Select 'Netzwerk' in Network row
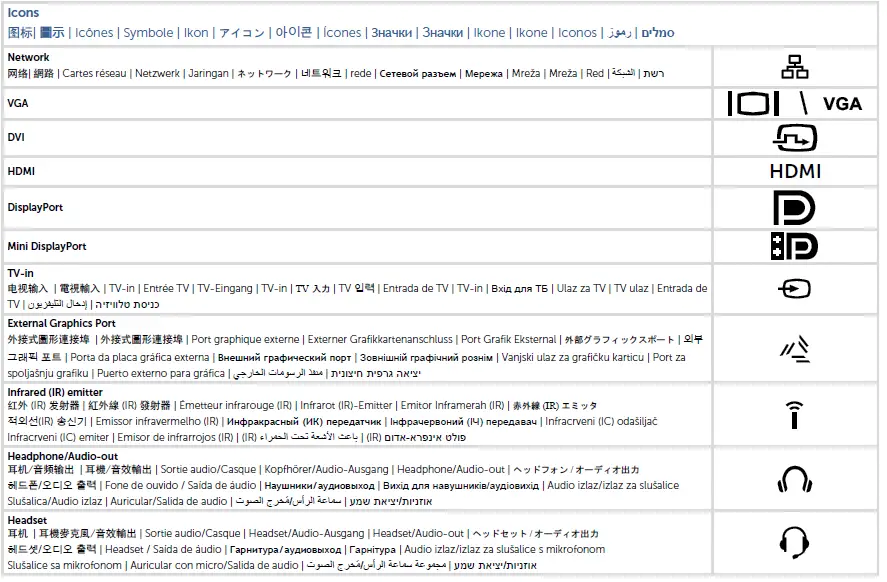This screenshot has height=582, width=887. pos(158,74)
